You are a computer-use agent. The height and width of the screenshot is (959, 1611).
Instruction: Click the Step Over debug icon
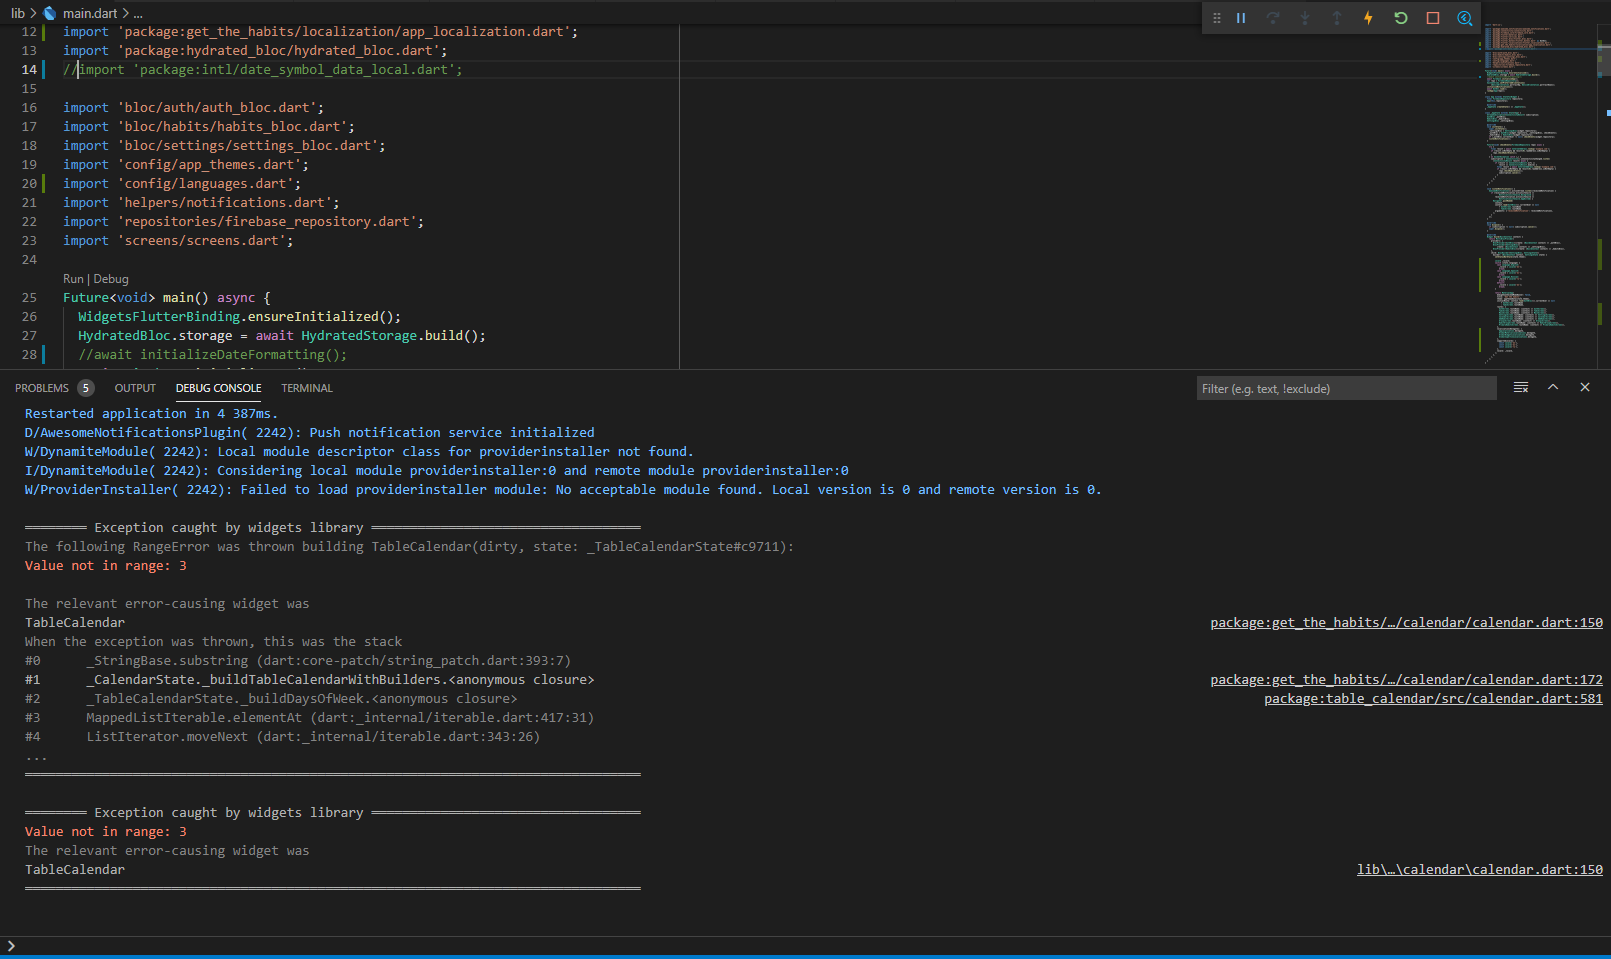coord(1274,17)
